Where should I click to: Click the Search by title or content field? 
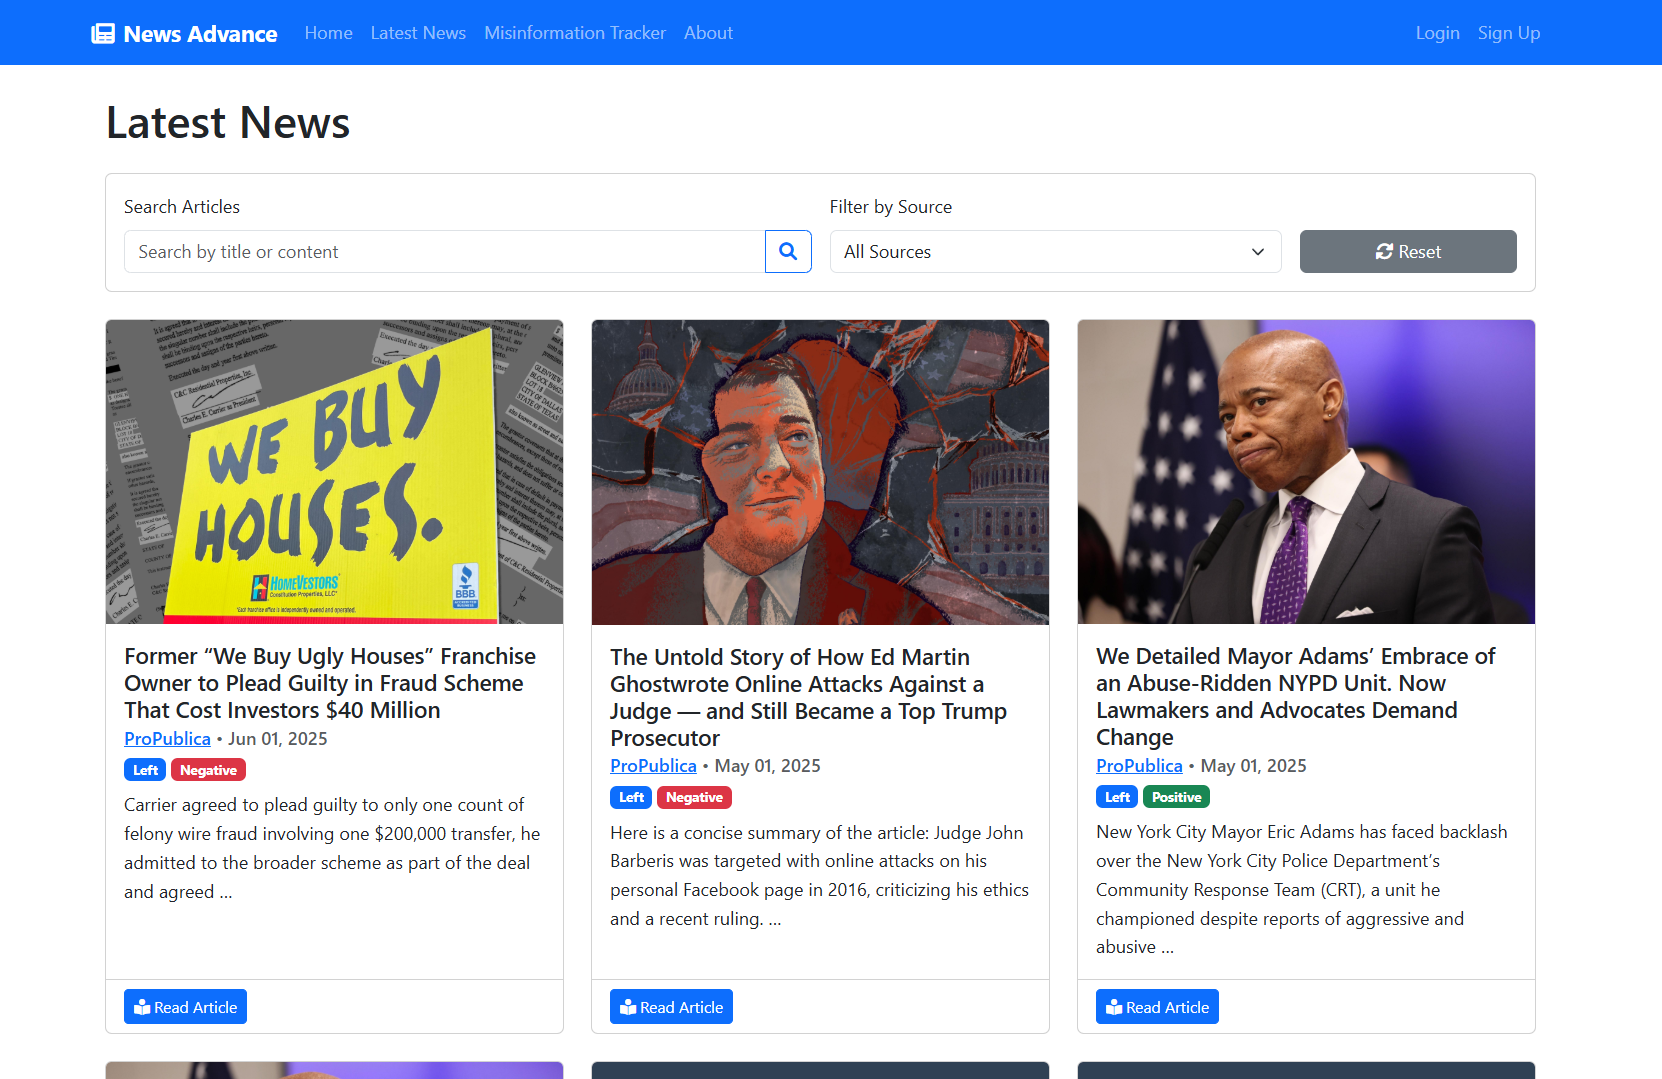tap(445, 252)
